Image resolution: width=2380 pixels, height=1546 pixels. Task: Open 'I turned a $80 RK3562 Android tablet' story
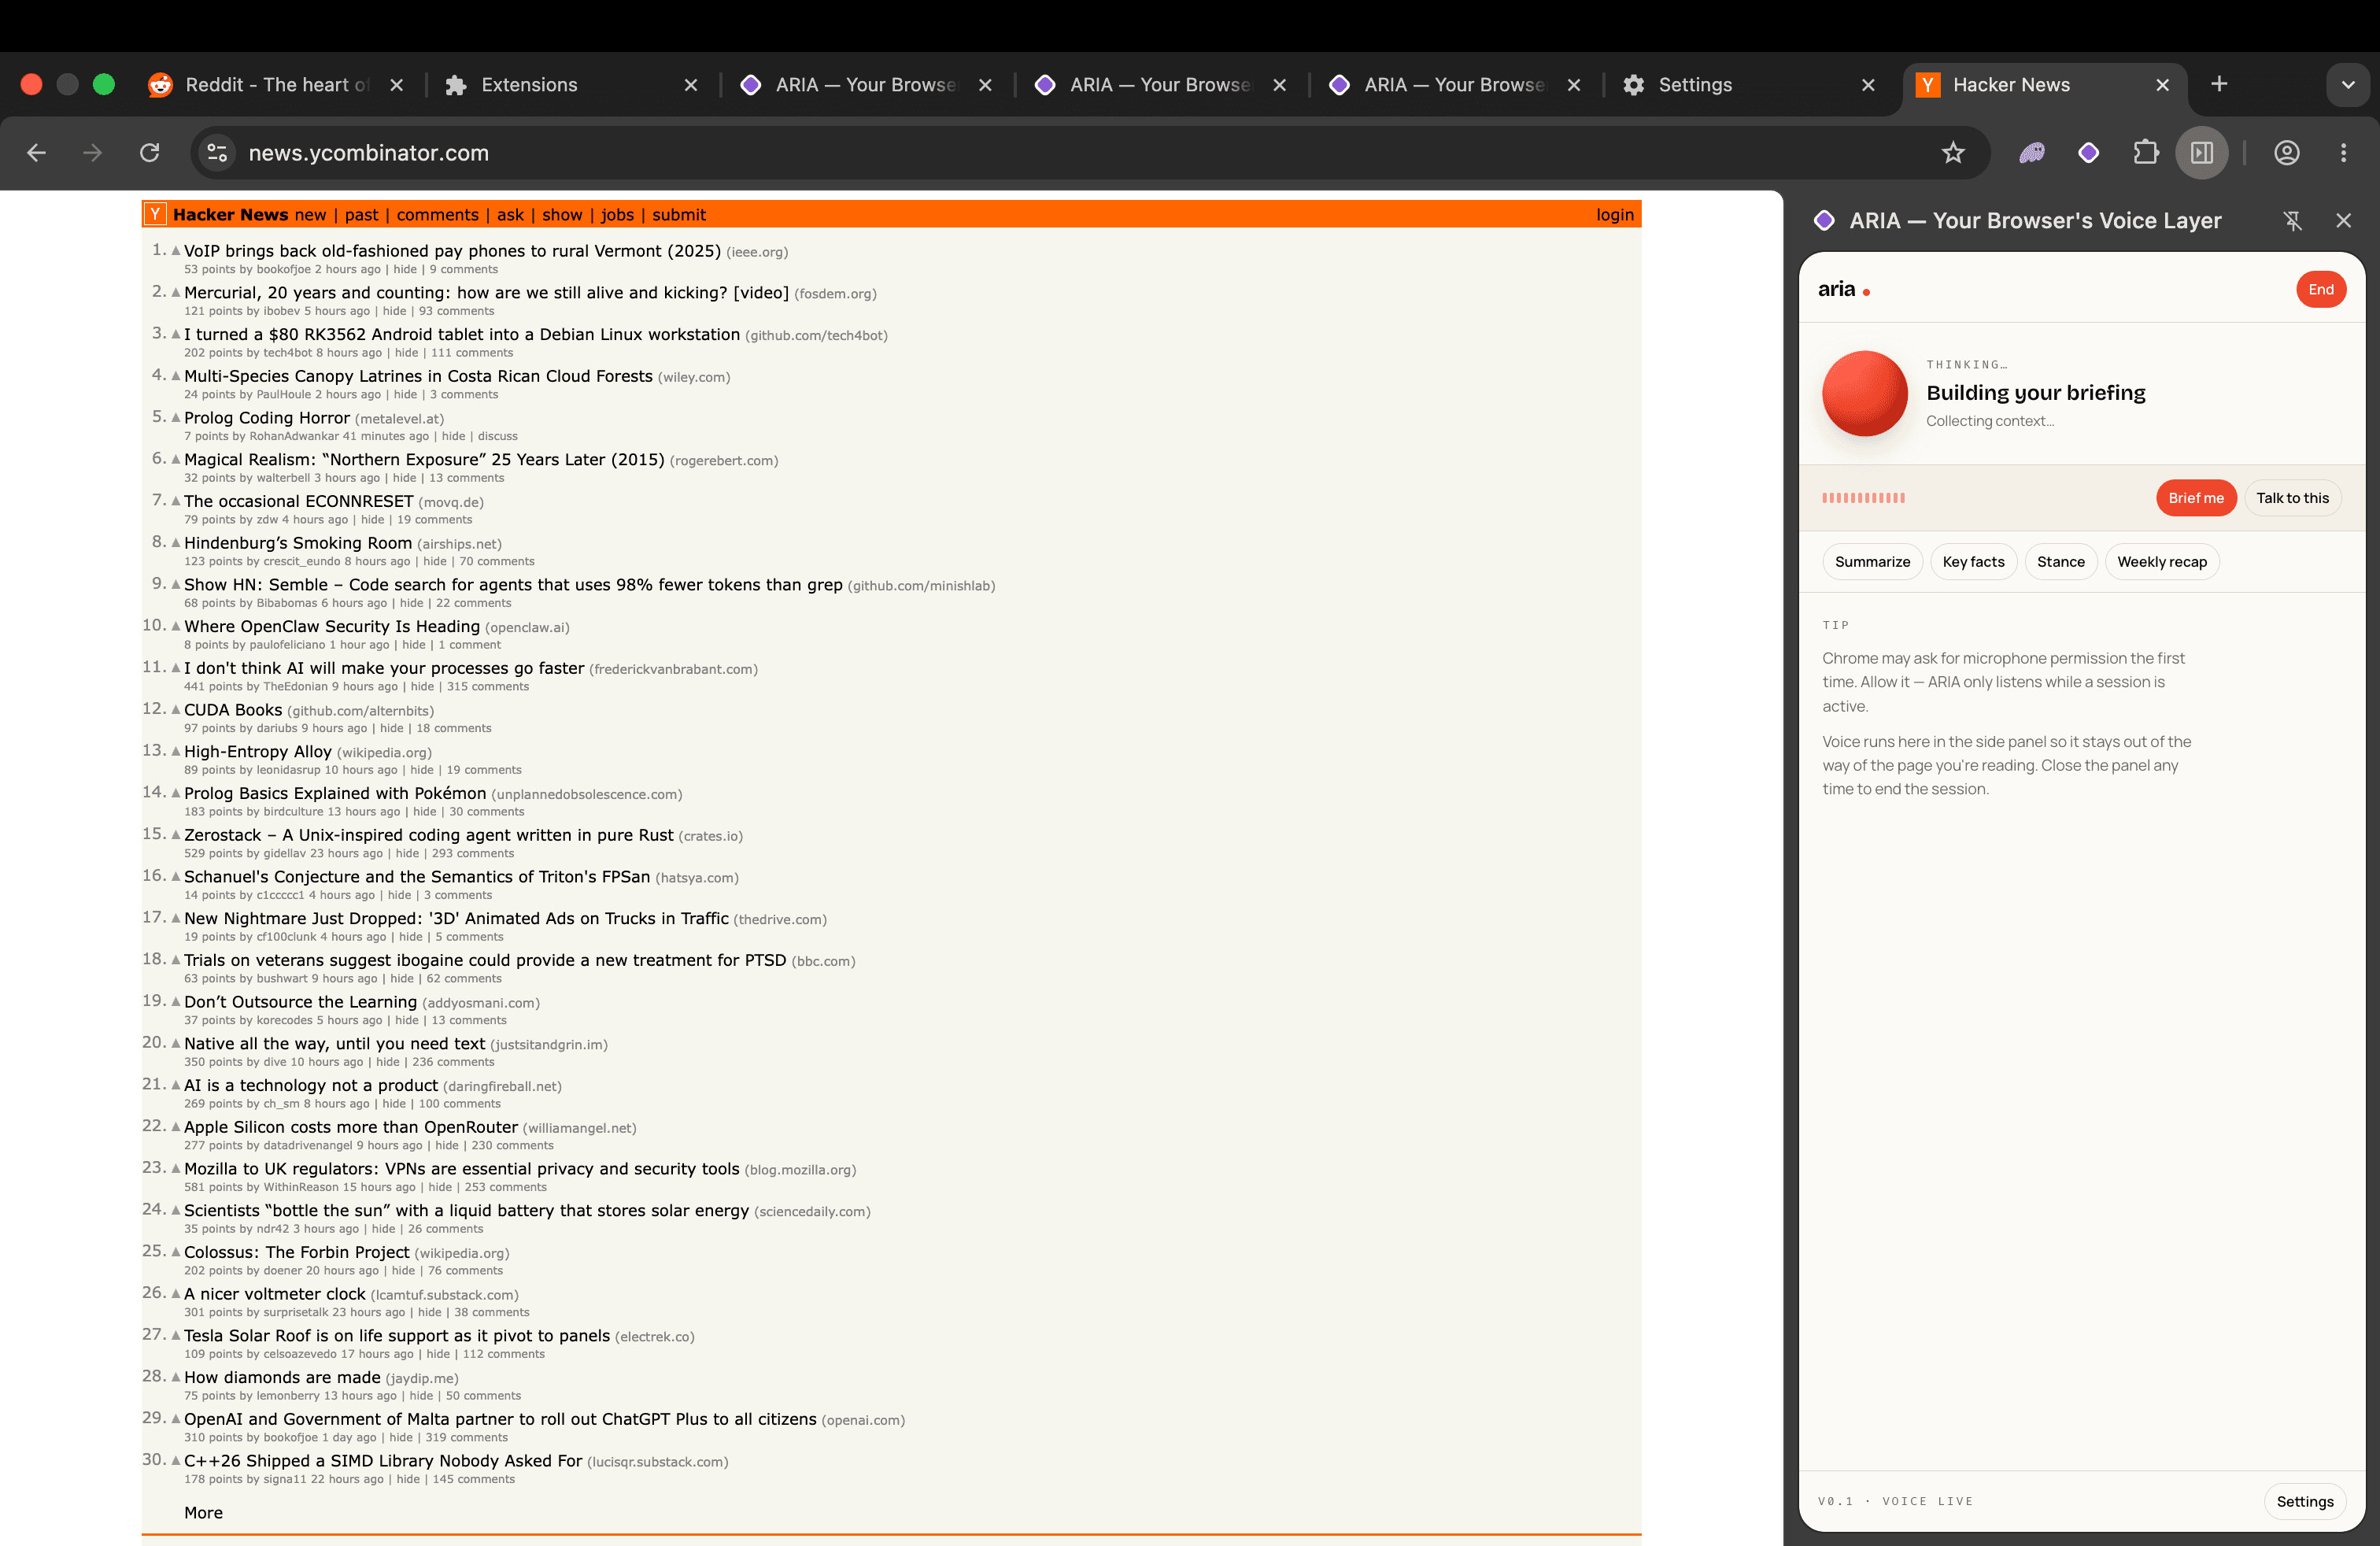pos(462,334)
